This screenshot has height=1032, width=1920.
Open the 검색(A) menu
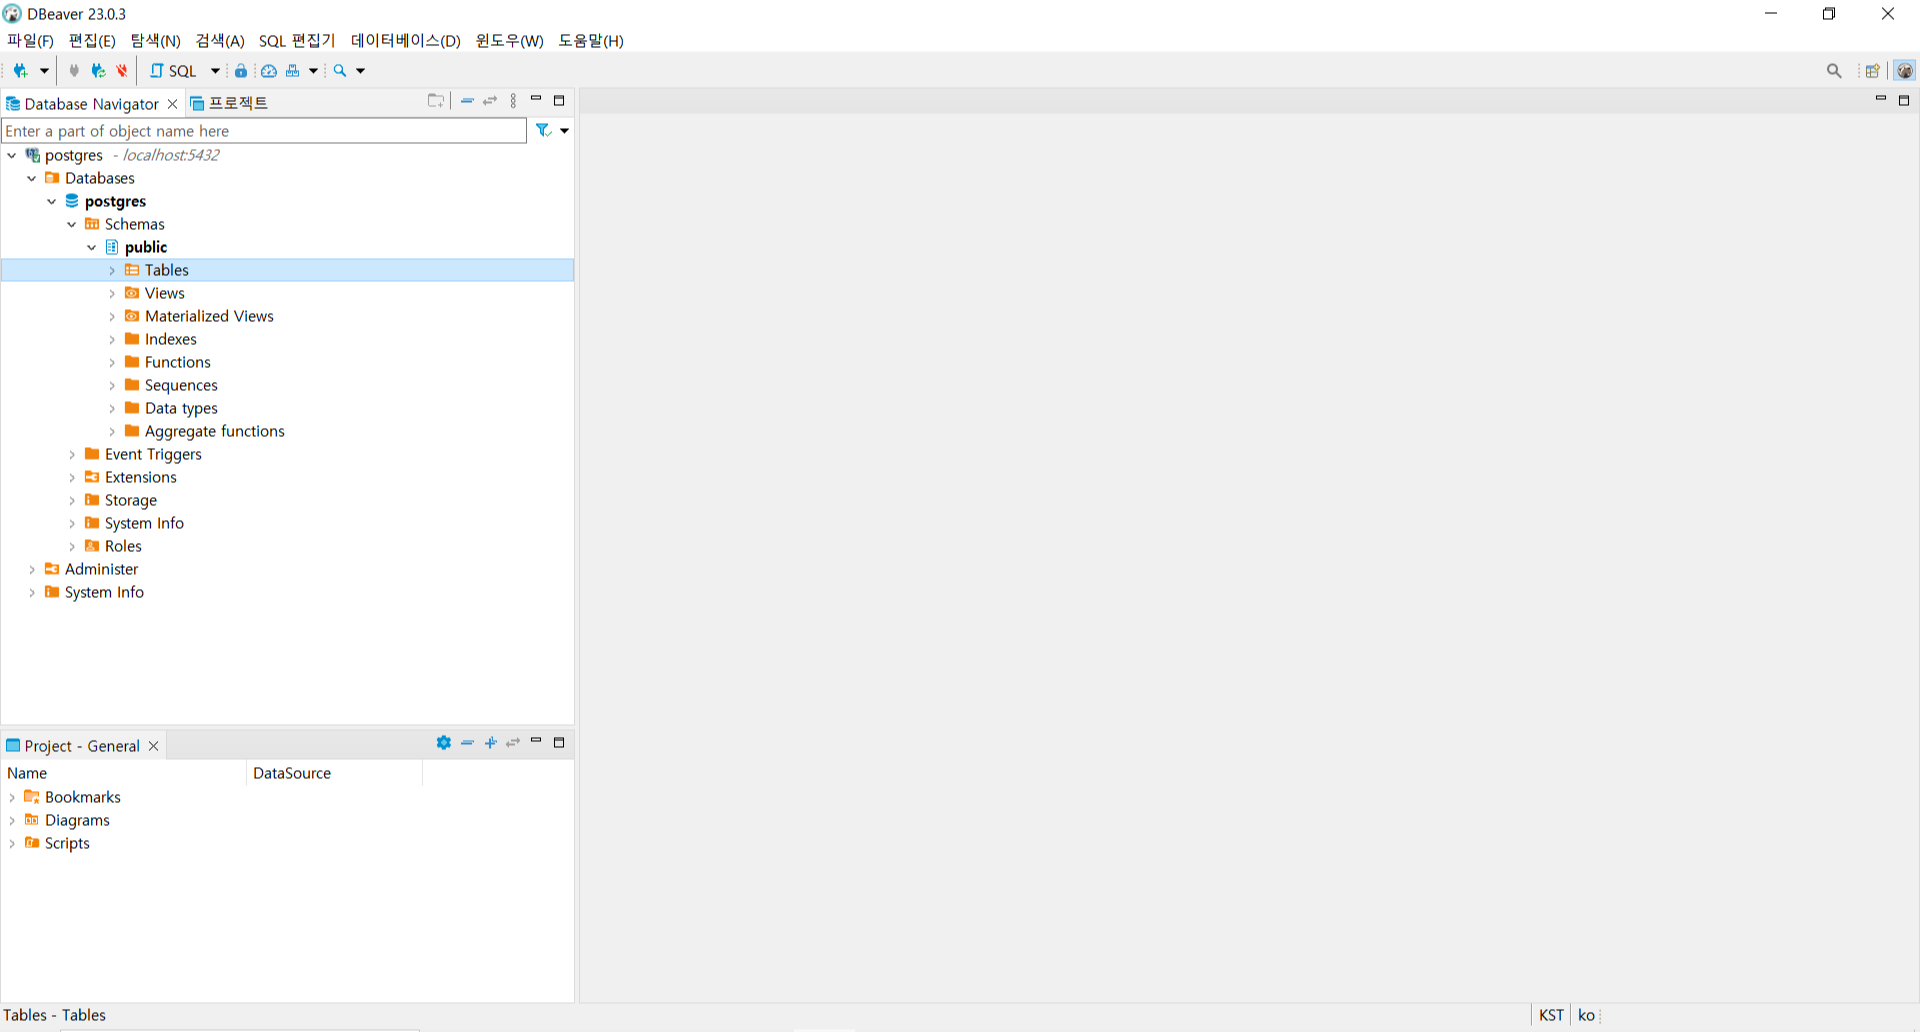click(220, 41)
